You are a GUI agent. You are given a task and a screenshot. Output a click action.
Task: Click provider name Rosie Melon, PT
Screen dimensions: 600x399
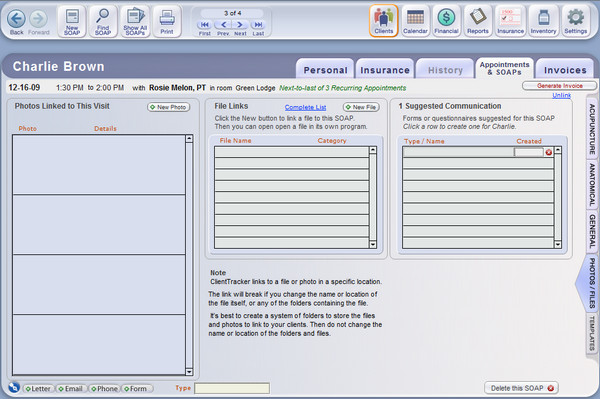177,88
